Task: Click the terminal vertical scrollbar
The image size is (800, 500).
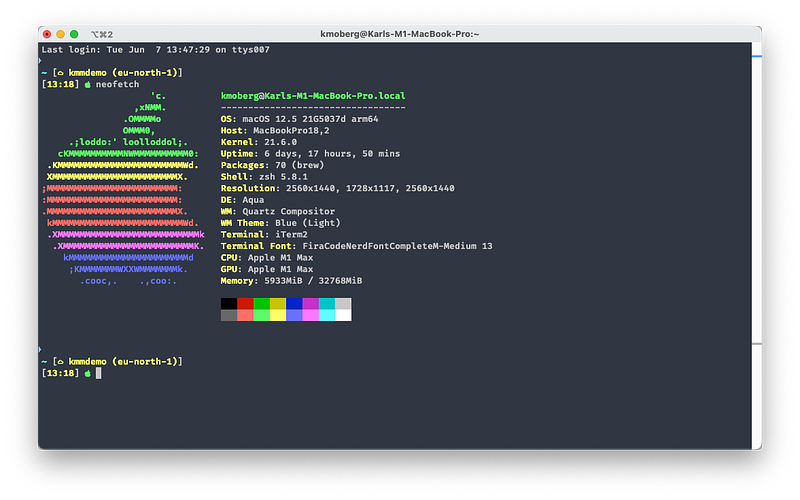Action: [x=757, y=245]
